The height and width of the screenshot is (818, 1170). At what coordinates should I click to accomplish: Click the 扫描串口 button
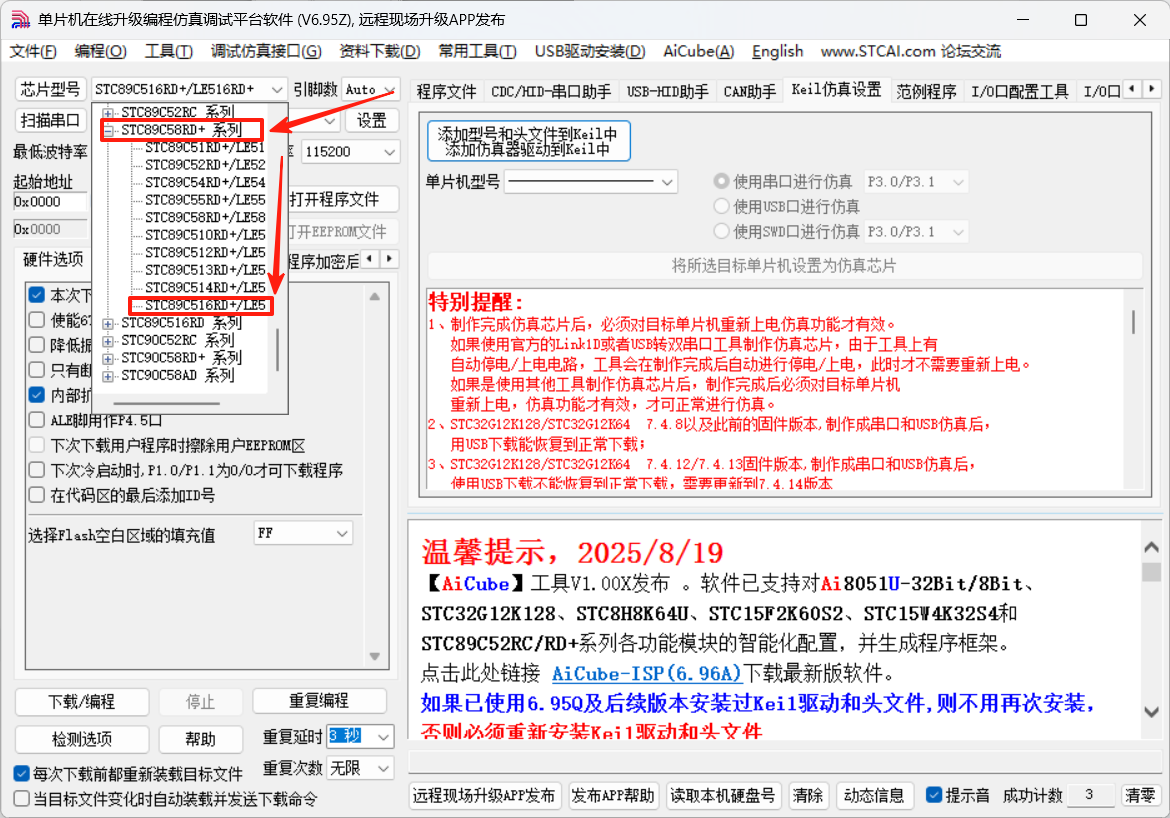click(x=50, y=120)
